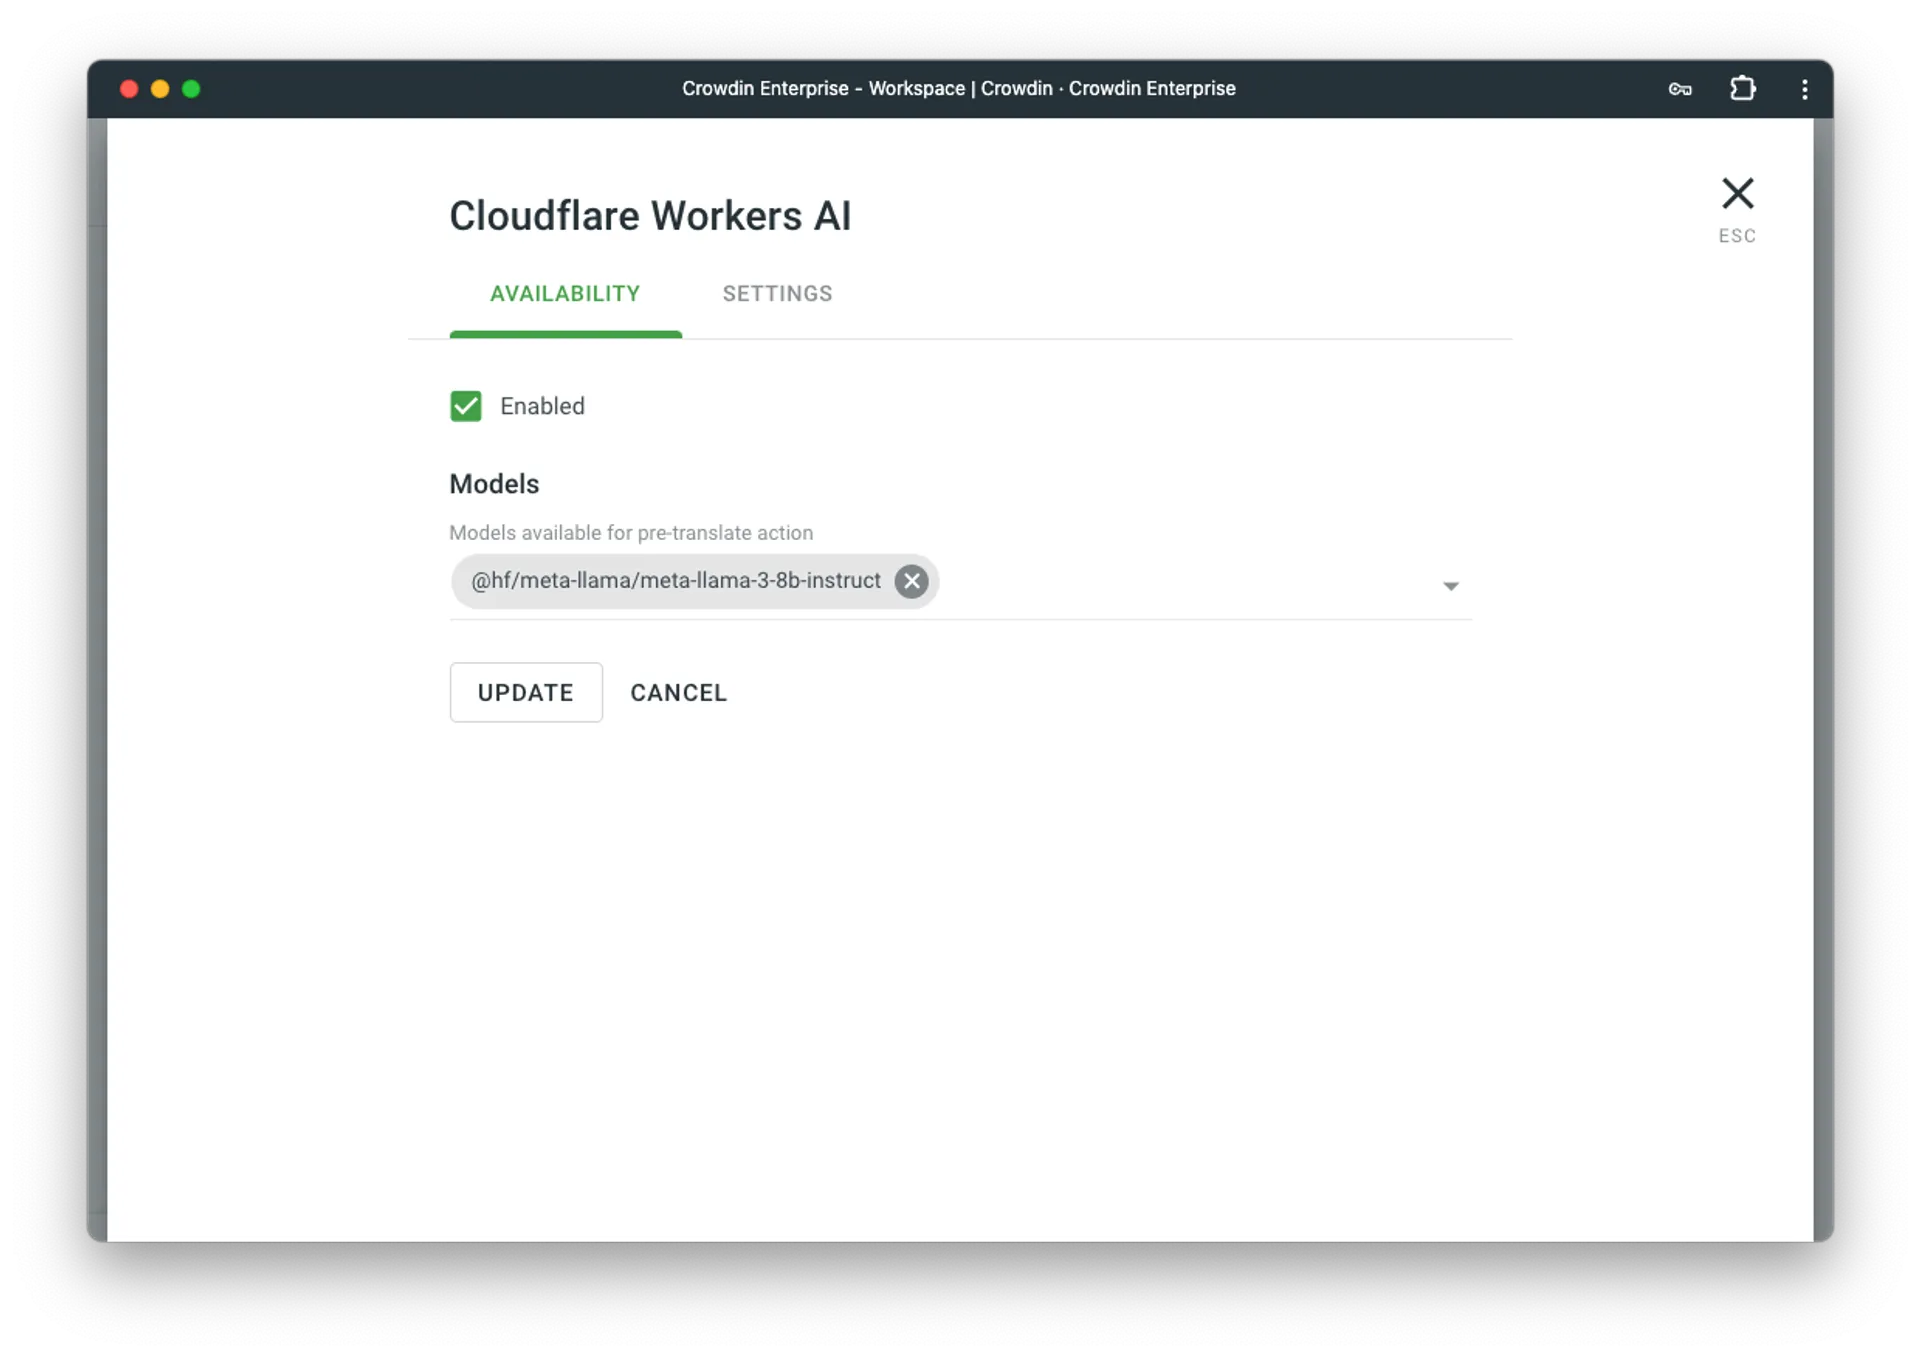Click the red window close button
Viewport: 1920px width, 1356px height.
pos(129,89)
